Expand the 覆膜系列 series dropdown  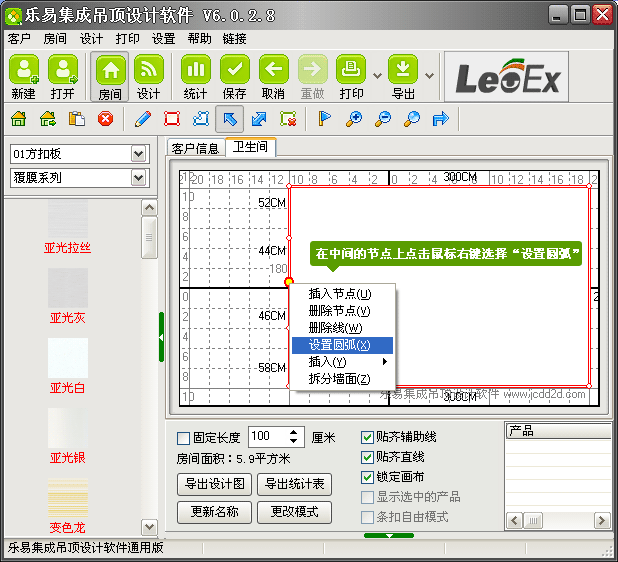coord(139,178)
